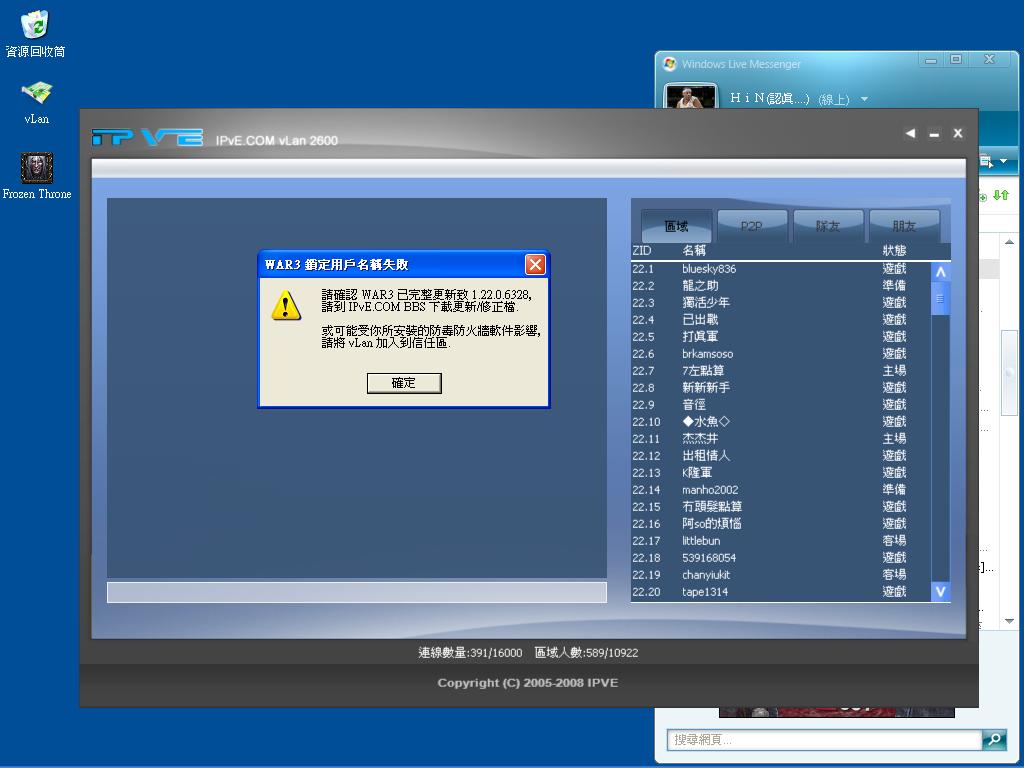Select user 出租情人 in the list

coord(780,456)
